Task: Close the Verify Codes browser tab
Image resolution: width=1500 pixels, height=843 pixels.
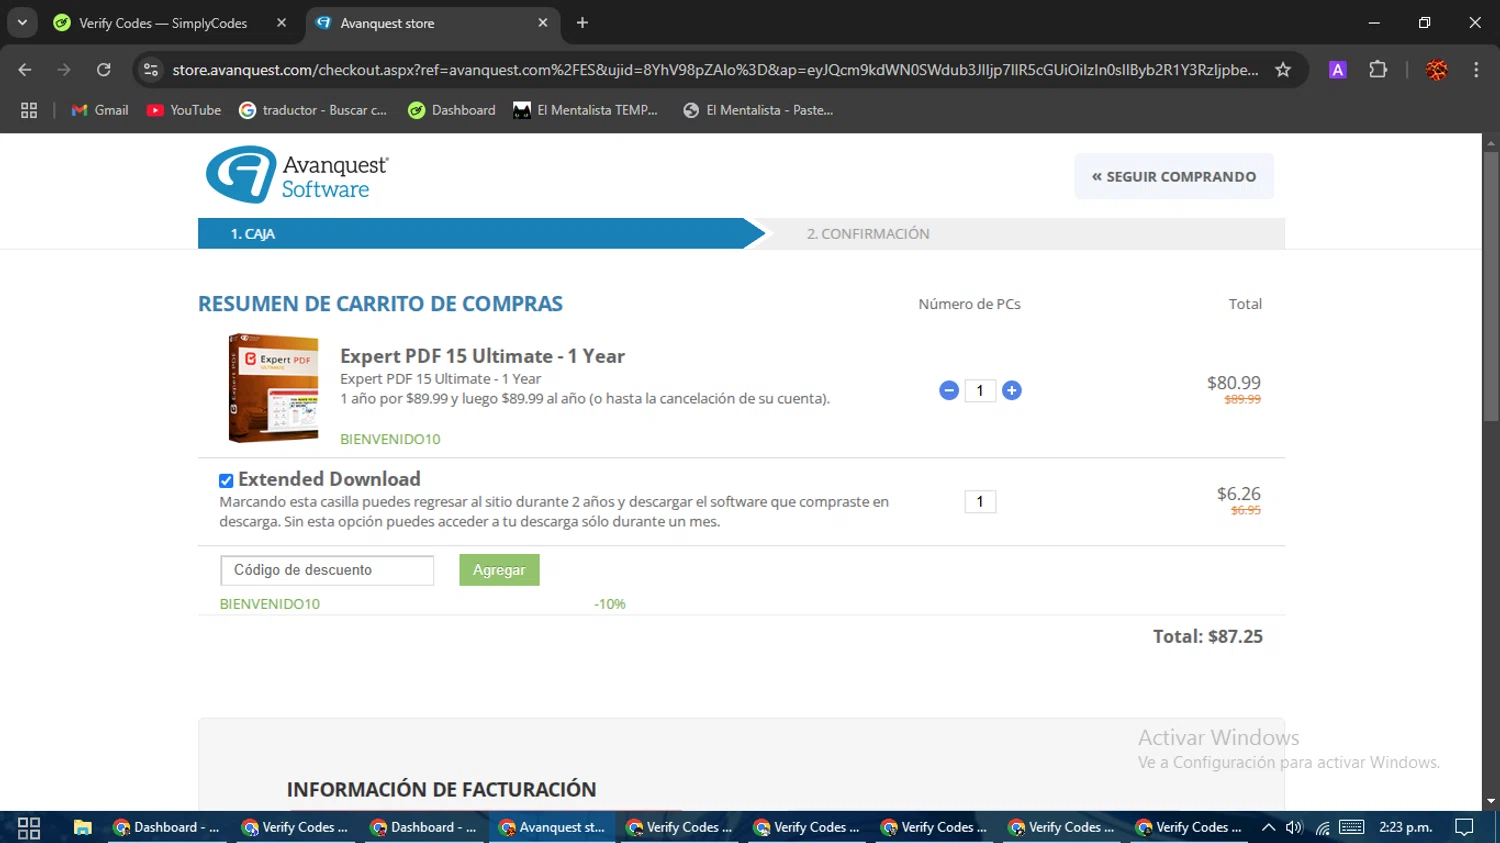Action: [x=281, y=23]
